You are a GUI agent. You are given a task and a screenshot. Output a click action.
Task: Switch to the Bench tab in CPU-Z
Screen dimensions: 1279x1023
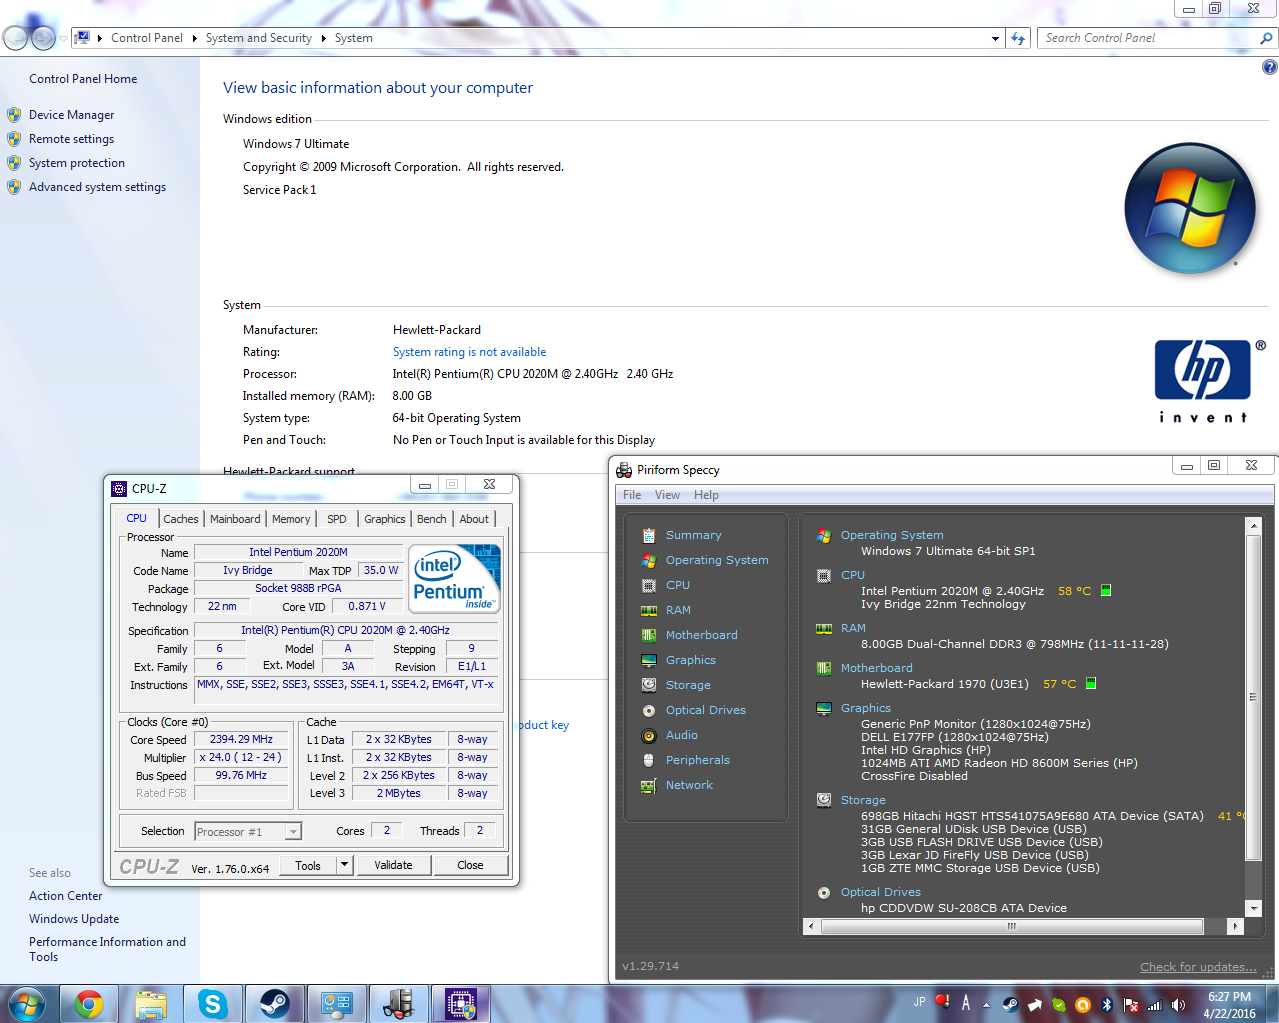coord(432,519)
